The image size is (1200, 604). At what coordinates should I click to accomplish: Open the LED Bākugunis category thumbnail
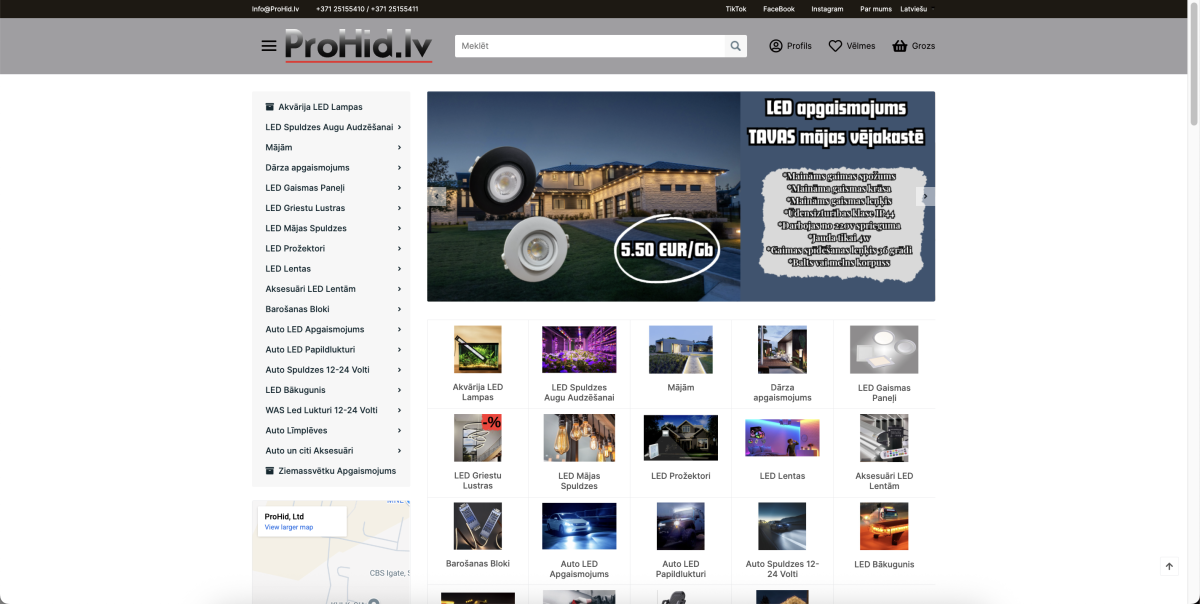tap(884, 526)
